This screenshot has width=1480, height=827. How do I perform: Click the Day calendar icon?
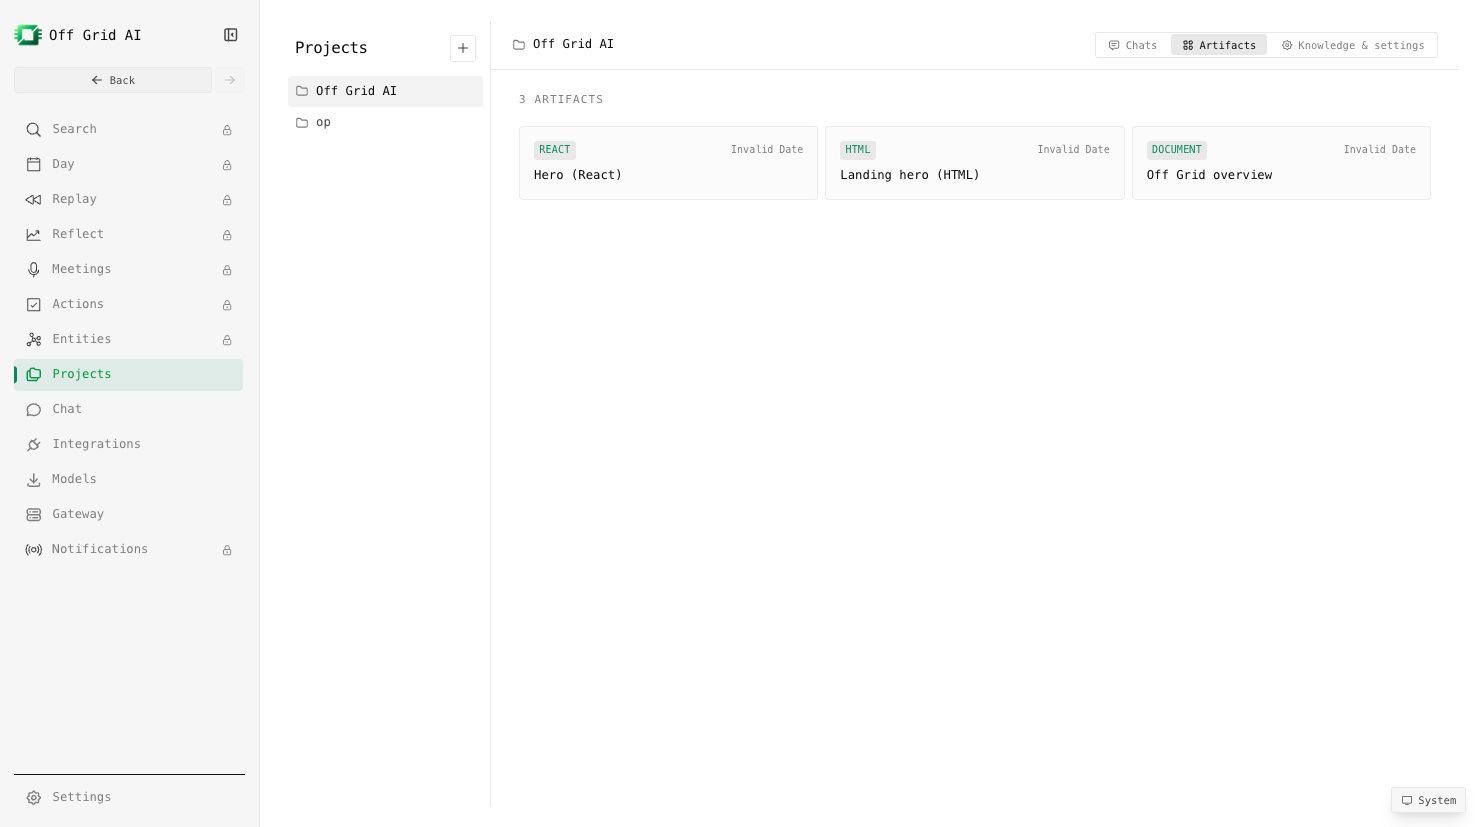click(x=34, y=164)
